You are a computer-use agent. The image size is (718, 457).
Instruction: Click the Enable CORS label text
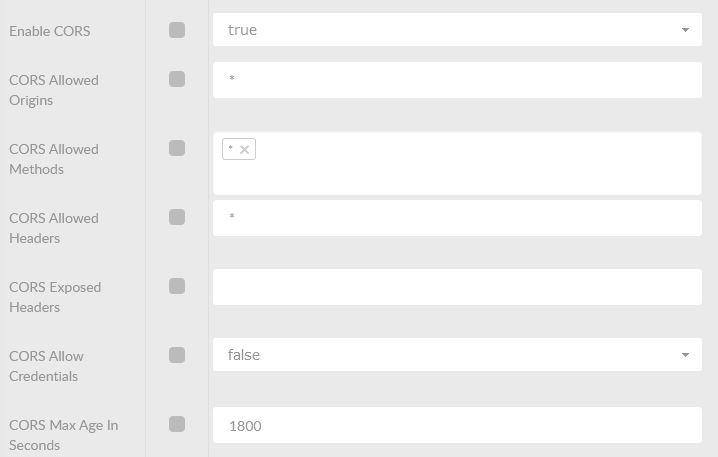[x=49, y=31]
